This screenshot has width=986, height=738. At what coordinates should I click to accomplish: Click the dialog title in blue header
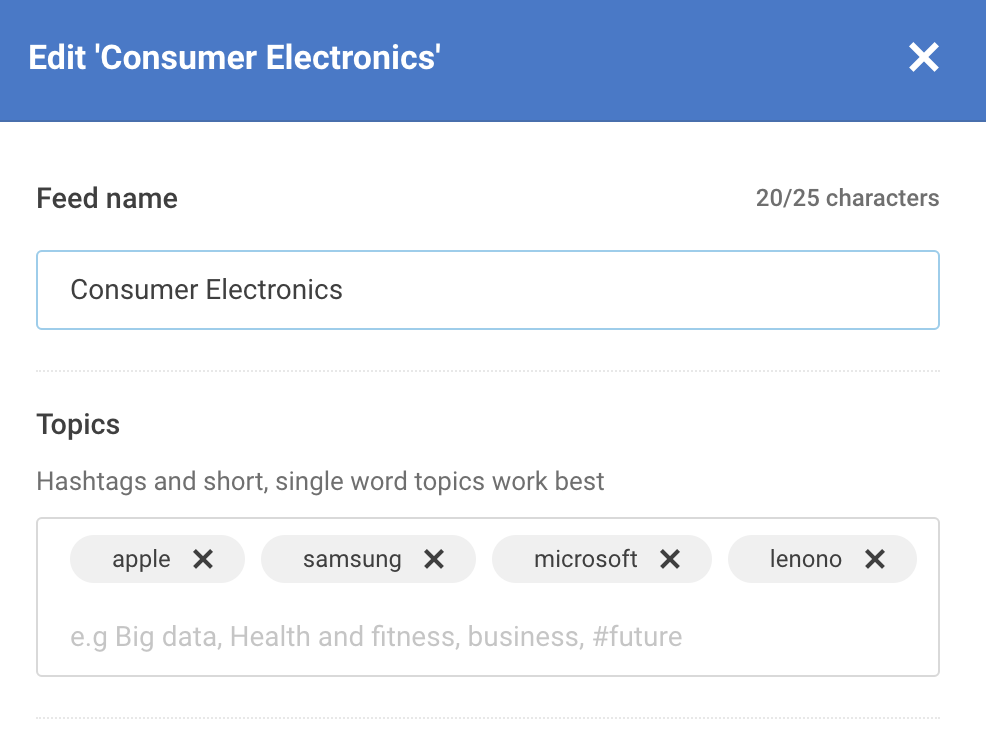[x=235, y=58]
